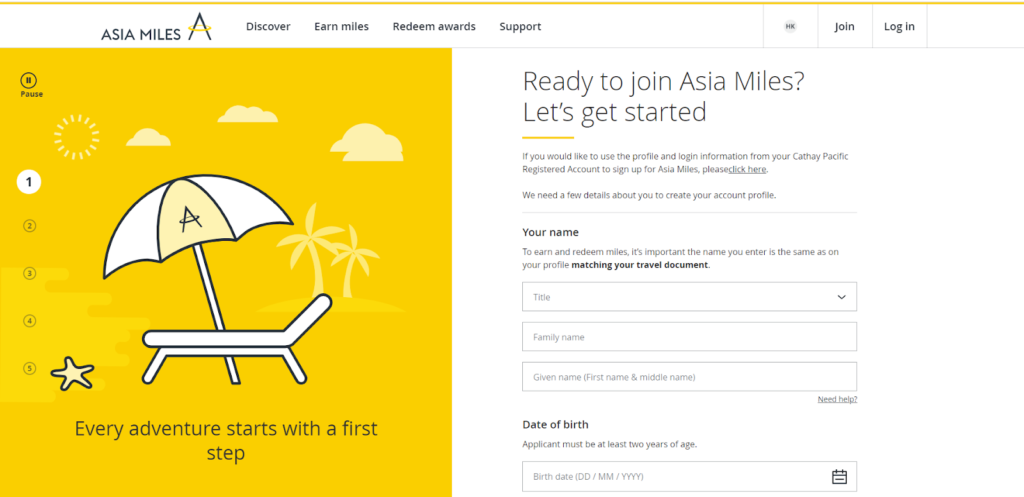Select slide step 3 indicator
The height and width of the screenshot is (497, 1024).
click(x=29, y=273)
